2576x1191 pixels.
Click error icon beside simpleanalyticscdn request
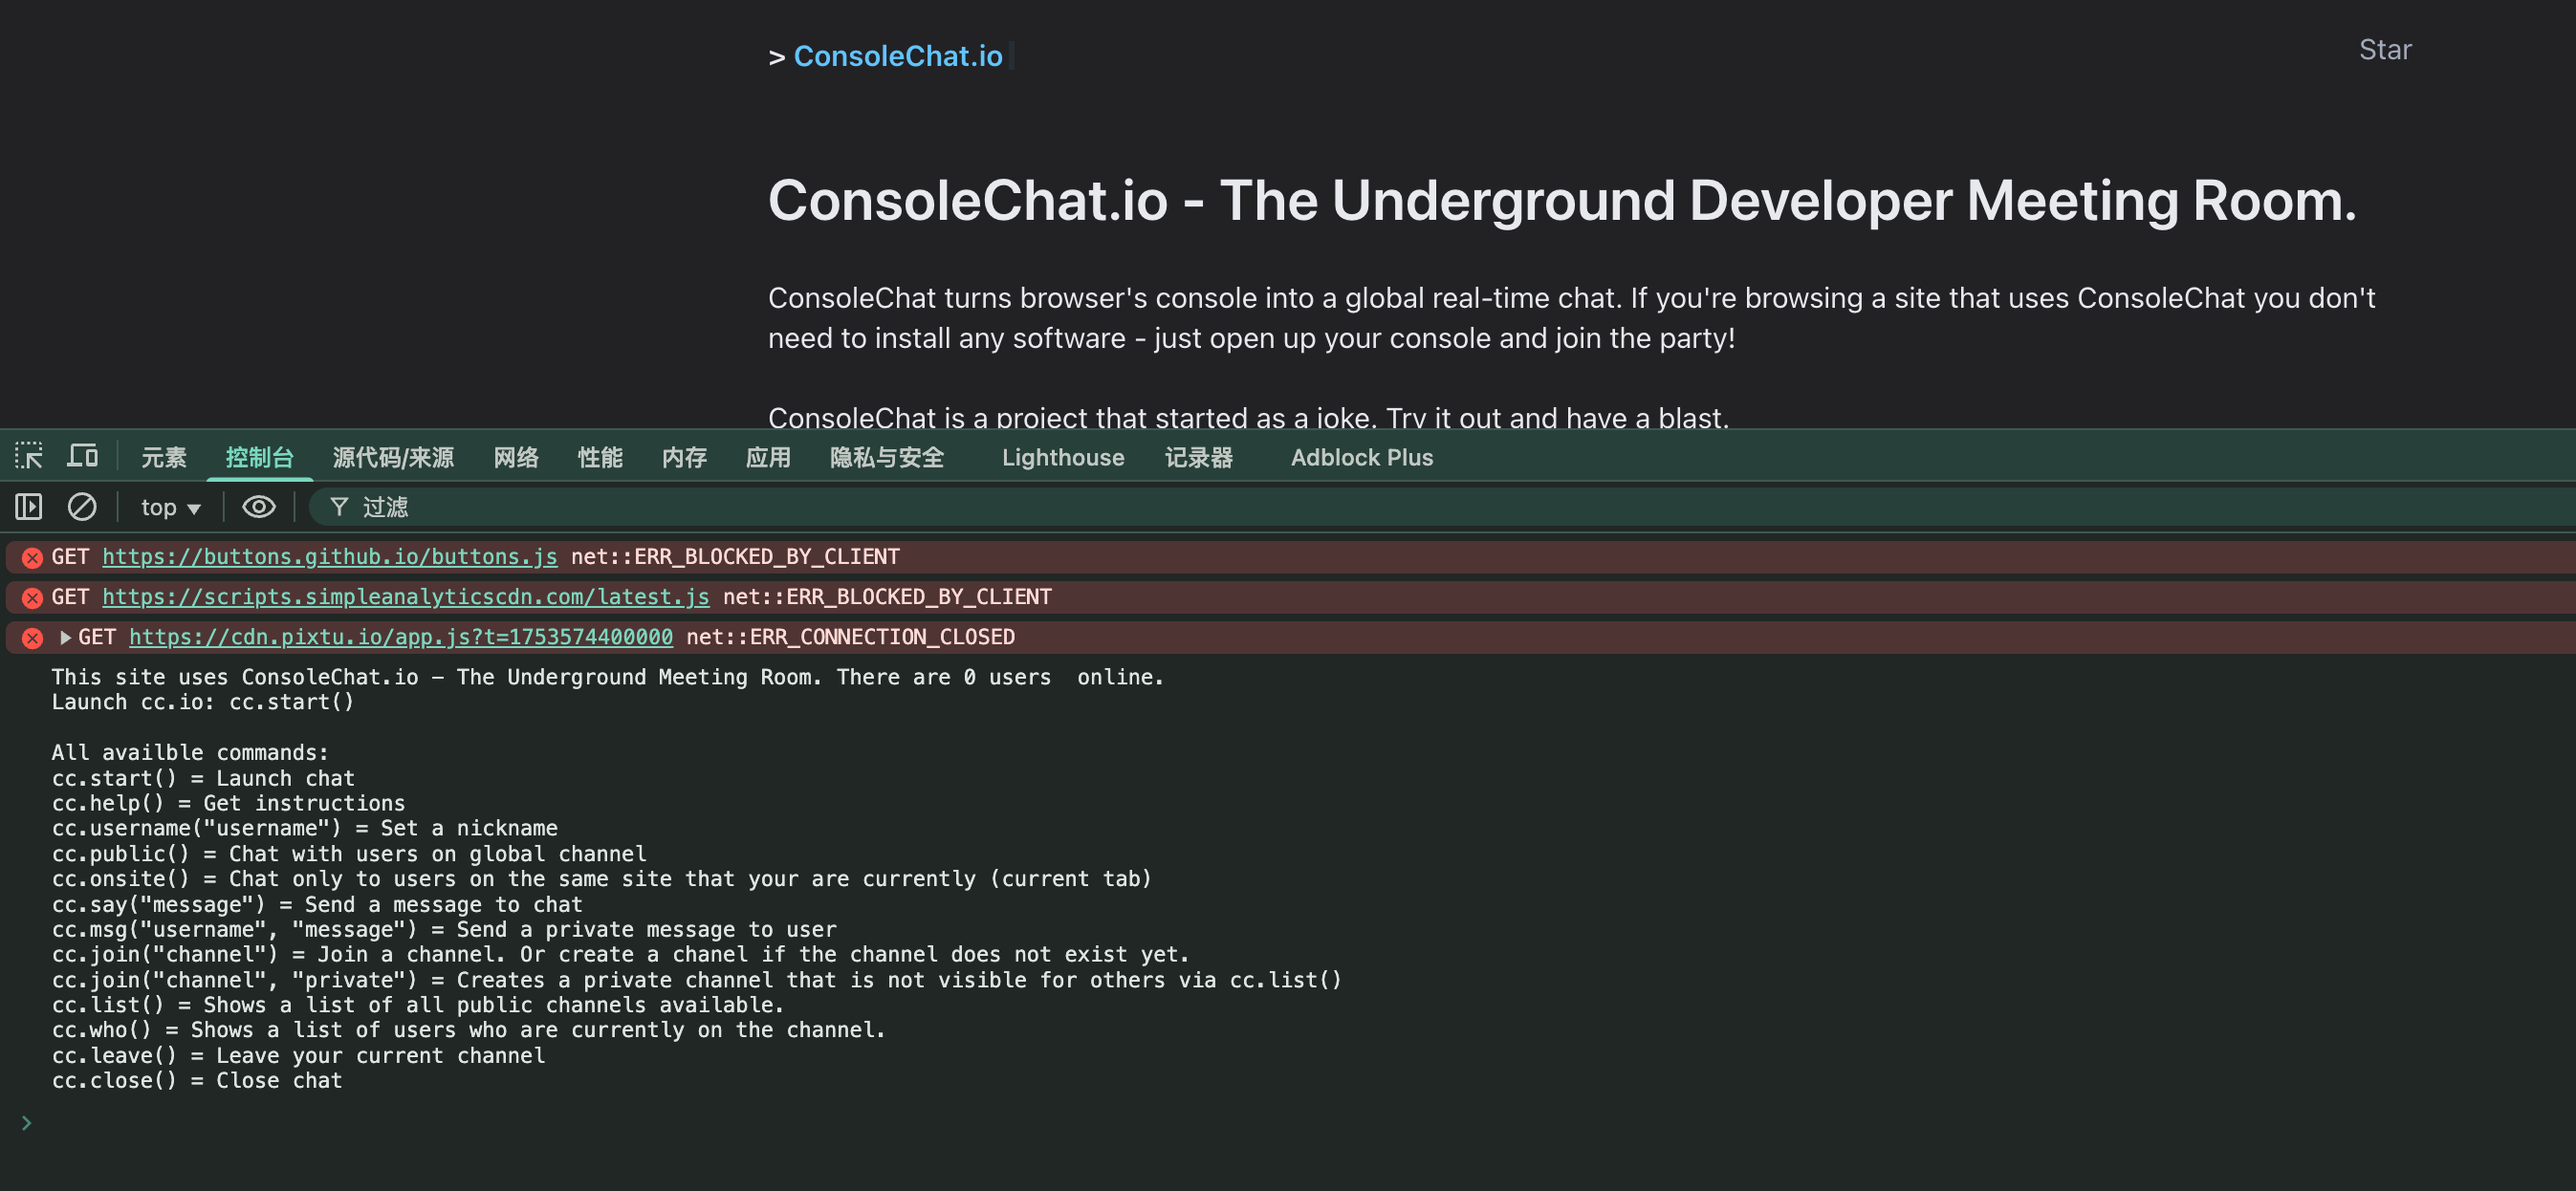(x=32, y=597)
